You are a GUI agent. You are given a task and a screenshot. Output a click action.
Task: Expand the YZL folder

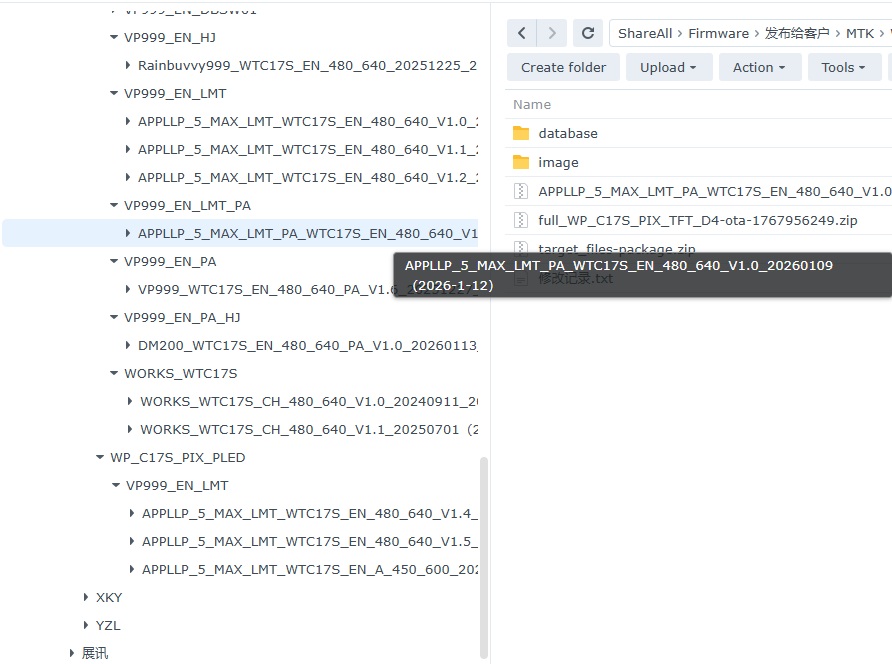pyautogui.click(x=86, y=625)
